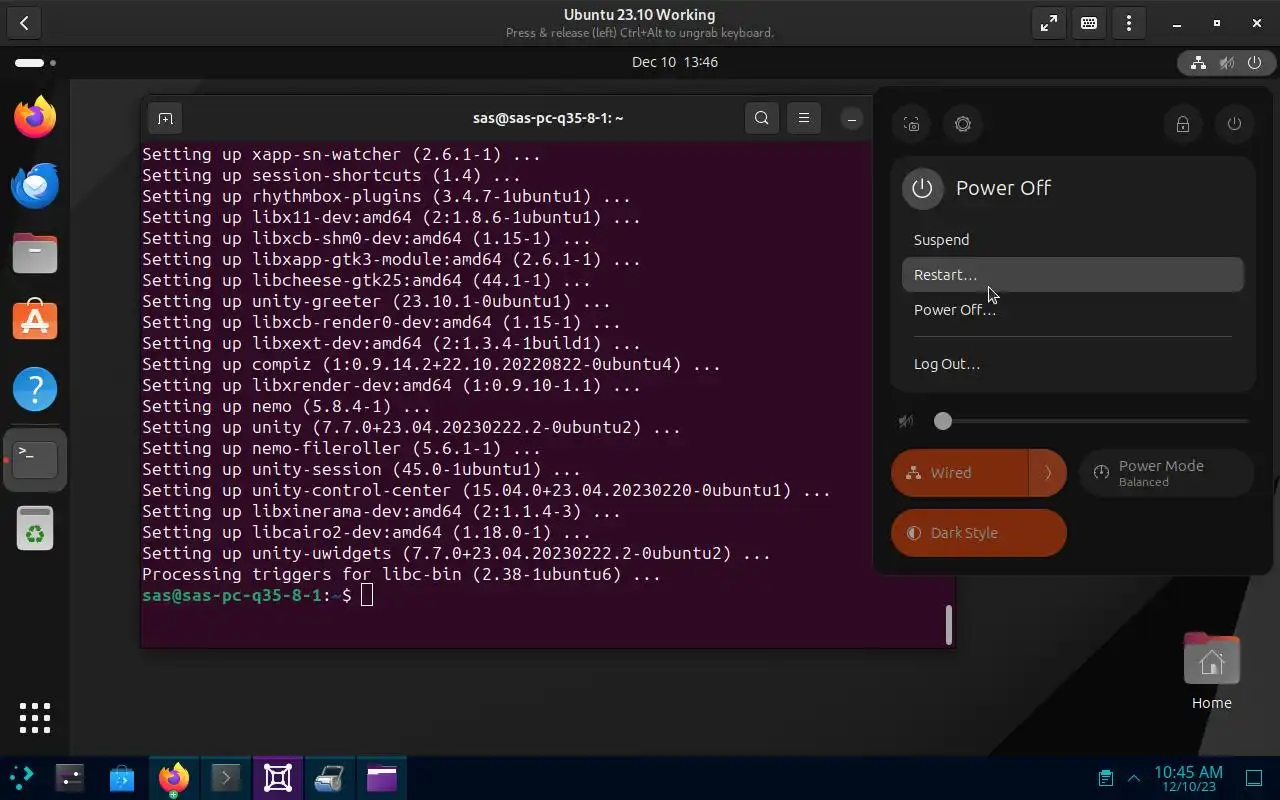Image resolution: width=1280 pixels, height=800 pixels.
Task: Open the store bag icon on host taskbar
Action: click(x=122, y=777)
